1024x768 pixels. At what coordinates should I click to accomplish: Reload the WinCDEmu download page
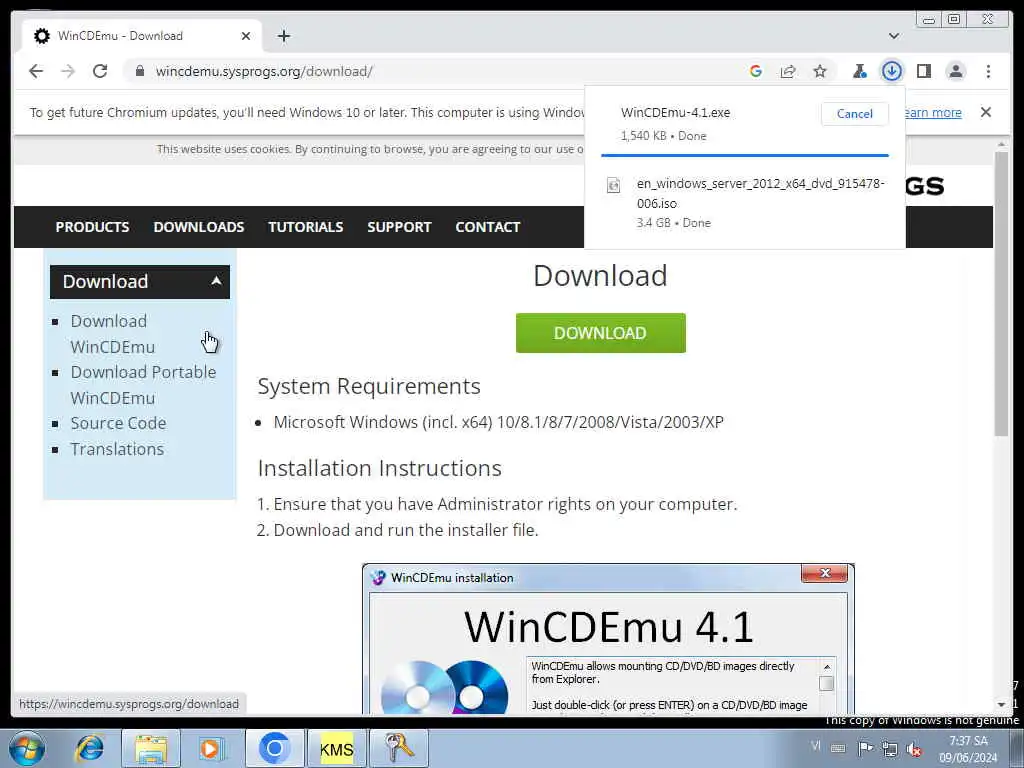[100, 71]
